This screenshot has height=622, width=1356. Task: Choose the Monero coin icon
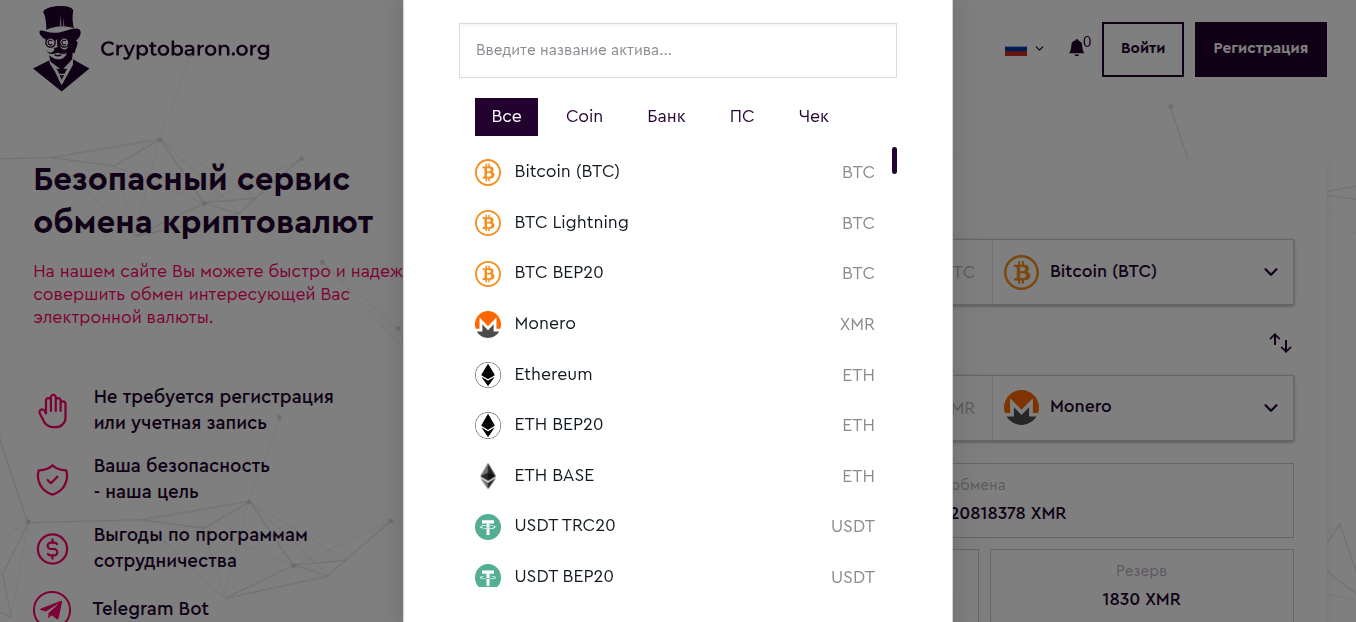(487, 323)
